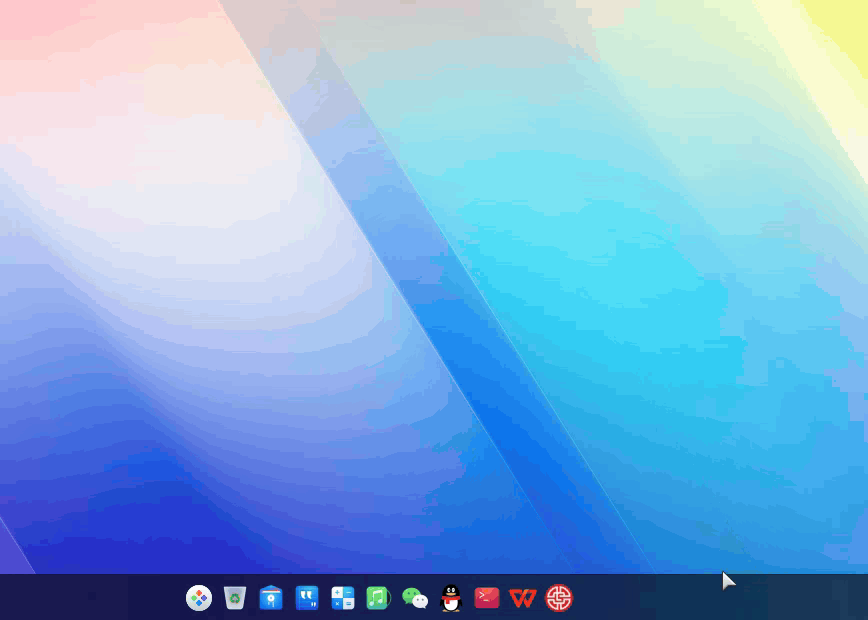
Task: Launch the blue file manager icon
Action: [x=271, y=598]
